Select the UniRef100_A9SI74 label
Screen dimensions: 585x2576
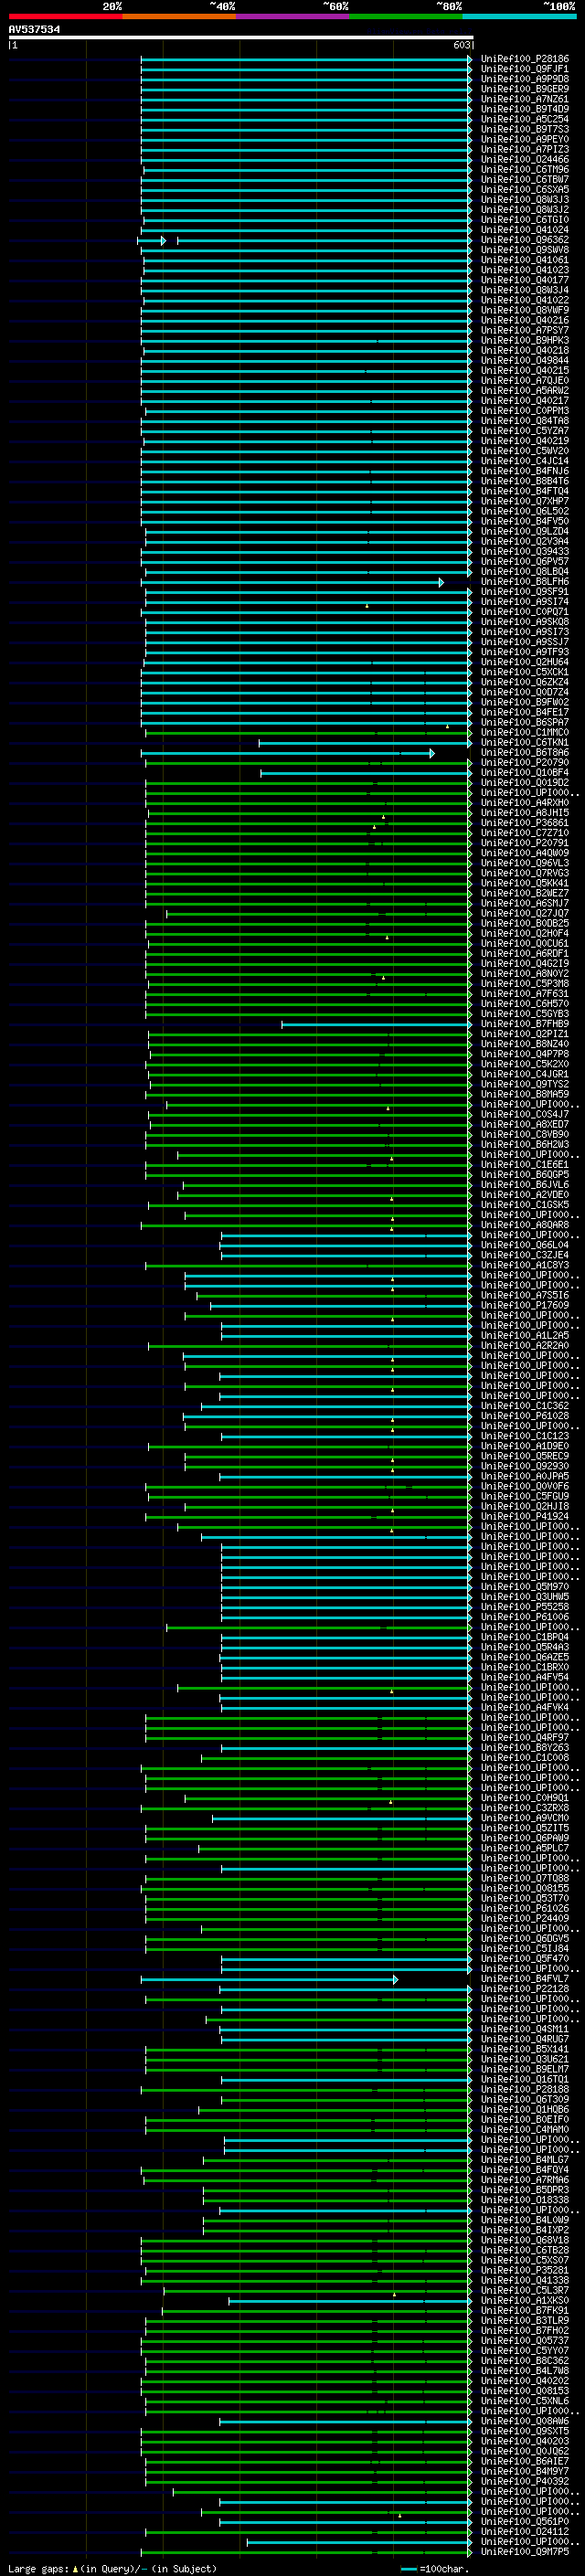pyautogui.click(x=524, y=601)
